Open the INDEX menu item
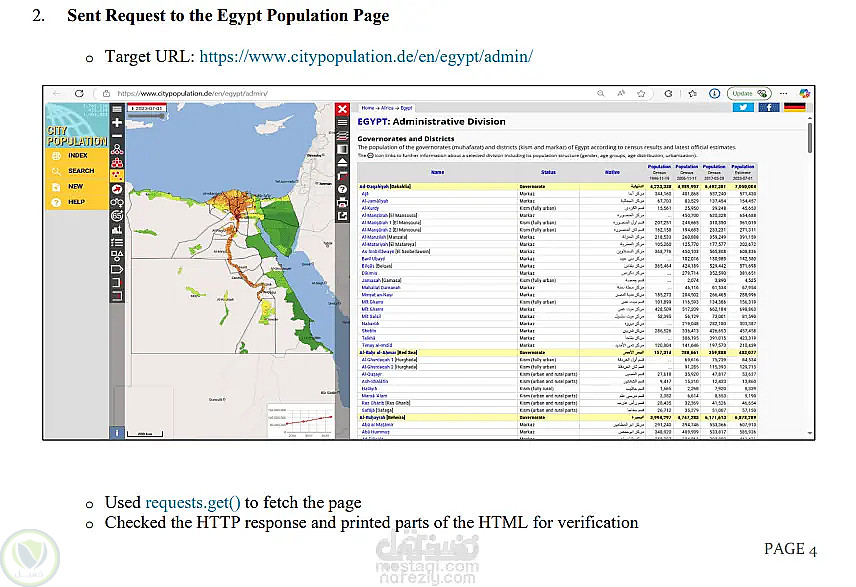856x587 pixels. [x=77, y=156]
